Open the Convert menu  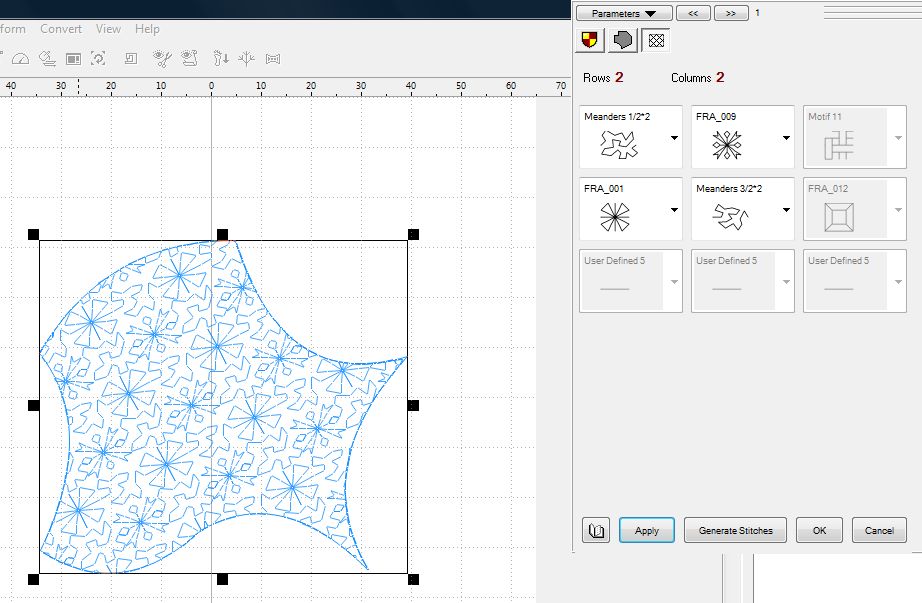pos(61,29)
